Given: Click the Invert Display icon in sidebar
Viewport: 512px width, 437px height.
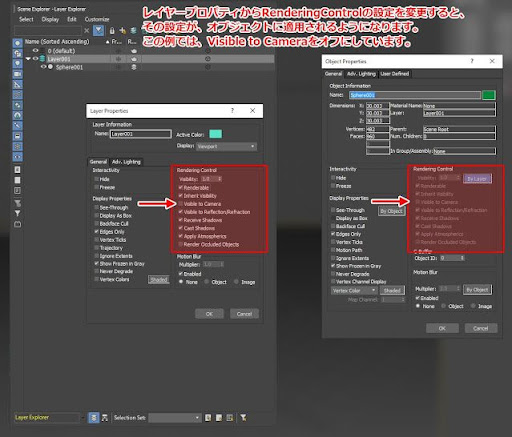Looking at the screenshot, I should (17, 191).
